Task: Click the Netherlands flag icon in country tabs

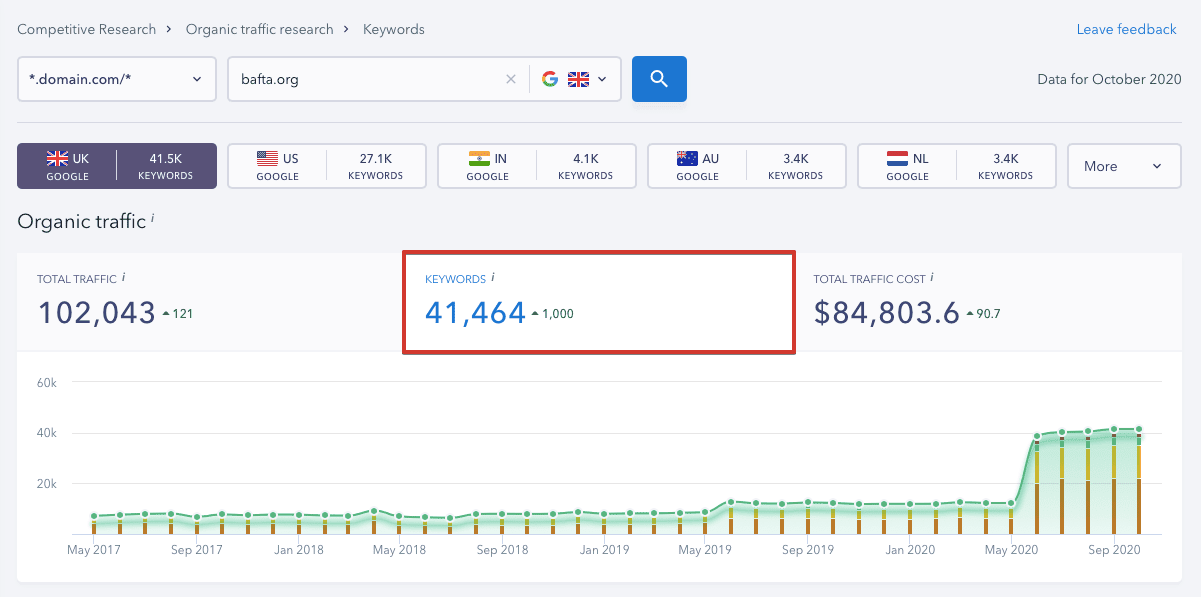Action: (897, 158)
